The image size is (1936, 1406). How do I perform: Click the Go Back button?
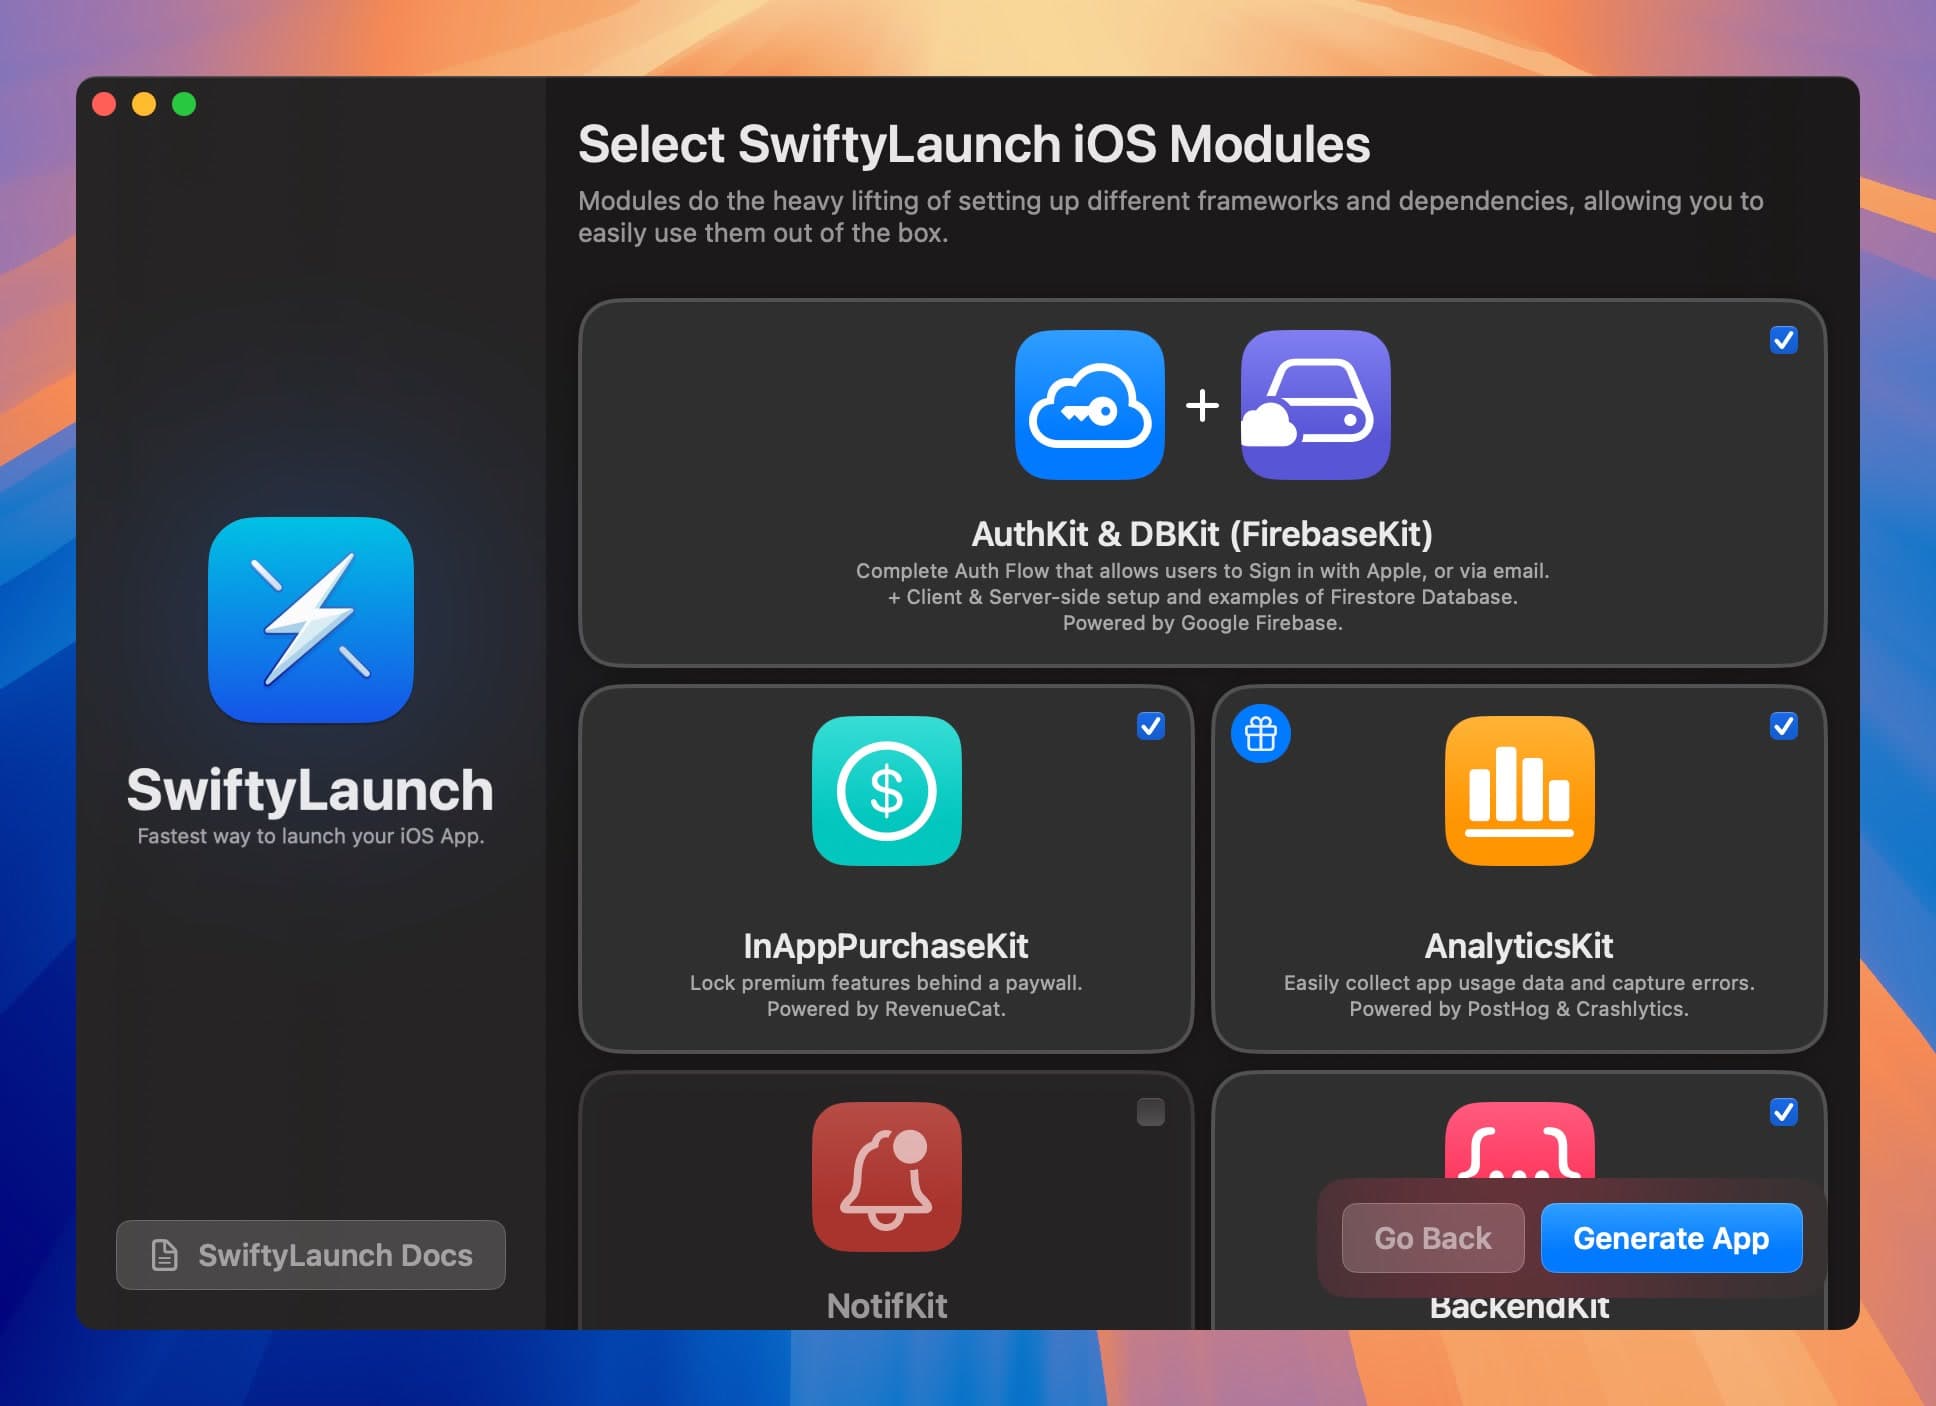[1433, 1238]
